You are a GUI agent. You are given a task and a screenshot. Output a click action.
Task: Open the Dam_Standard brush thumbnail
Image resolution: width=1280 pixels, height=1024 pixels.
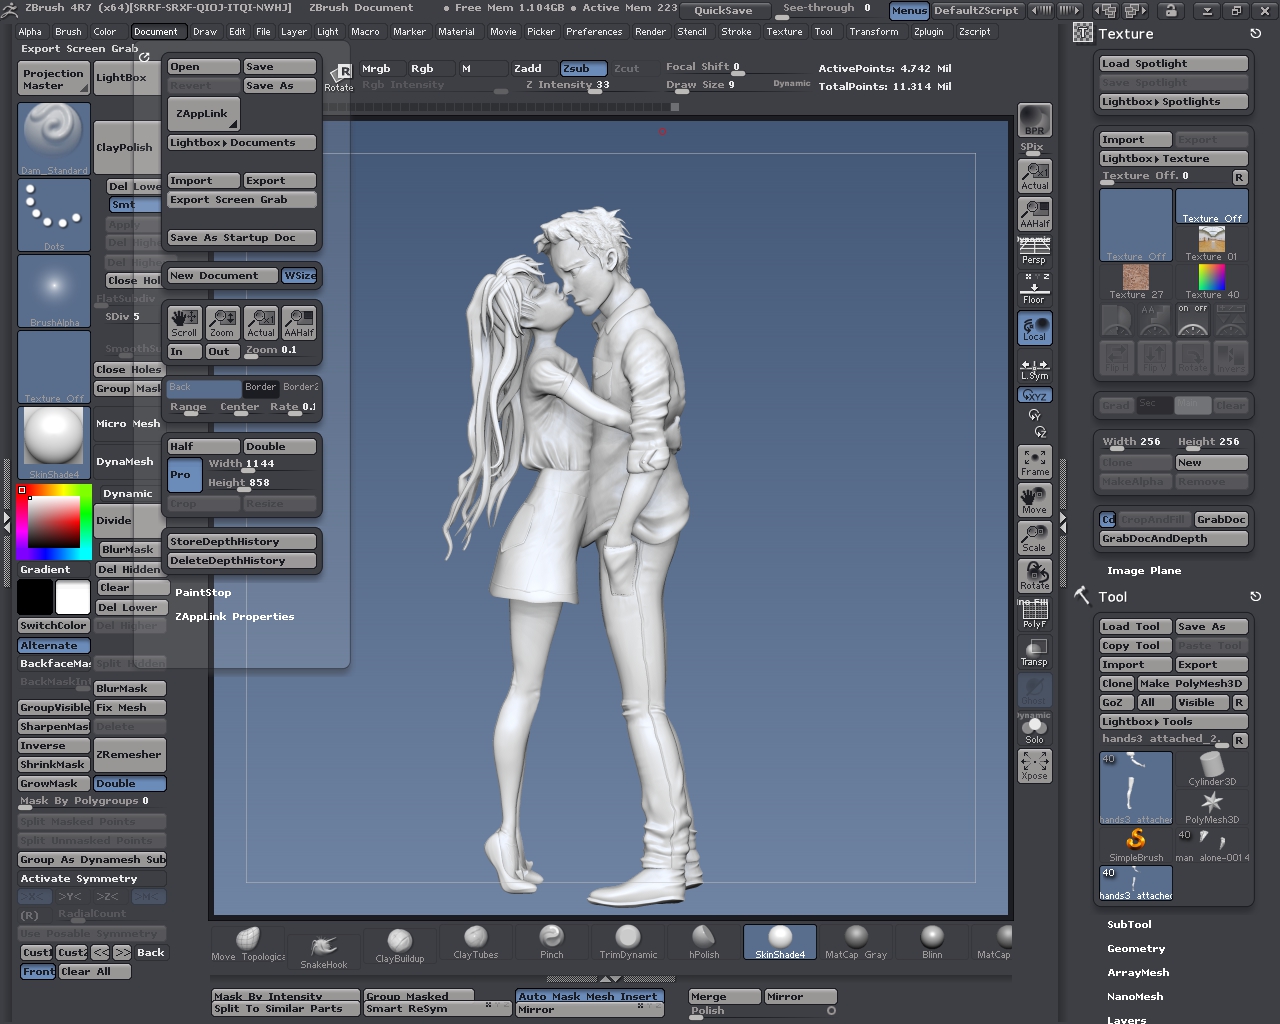pos(54,139)
